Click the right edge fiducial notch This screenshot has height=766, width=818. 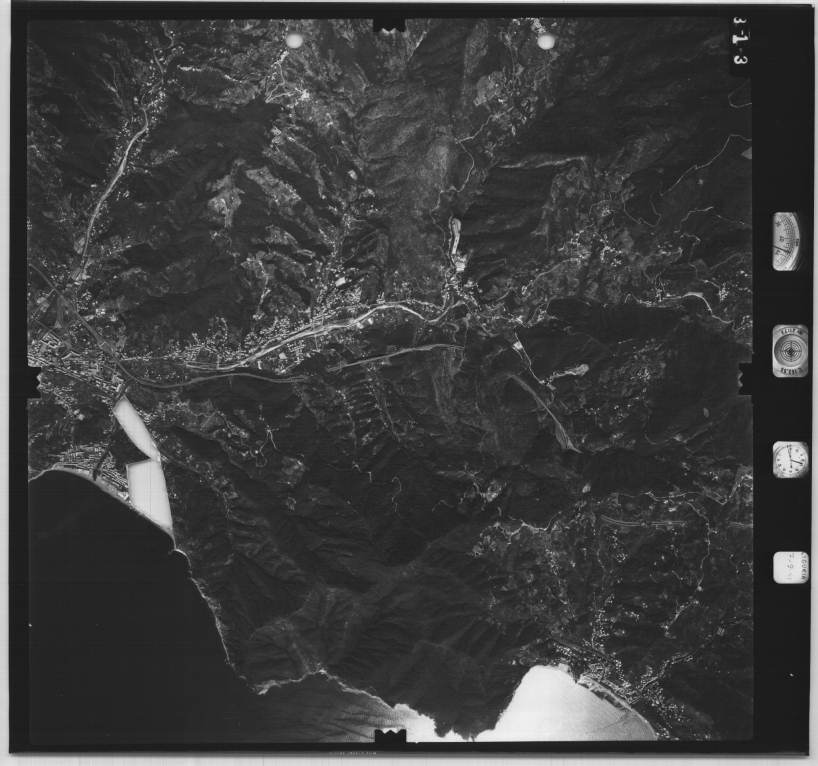(744, 377)
